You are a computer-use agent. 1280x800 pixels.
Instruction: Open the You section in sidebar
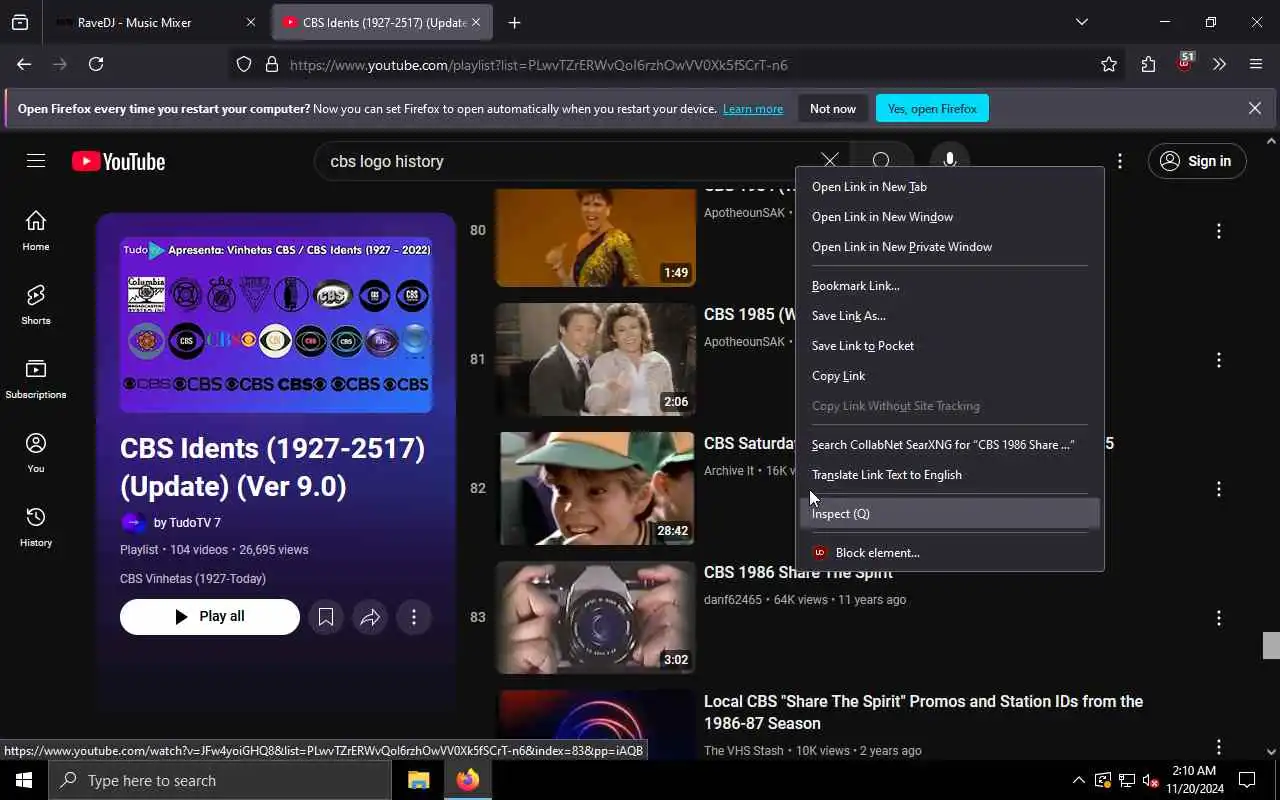click(36, 453)
